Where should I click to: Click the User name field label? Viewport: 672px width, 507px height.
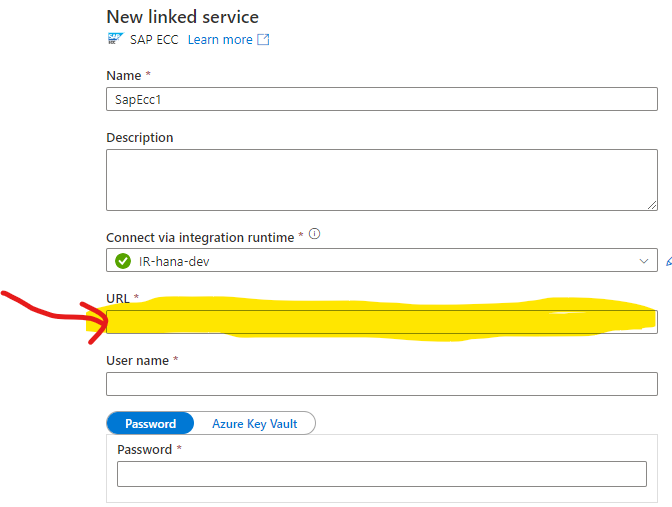(137, 360)
